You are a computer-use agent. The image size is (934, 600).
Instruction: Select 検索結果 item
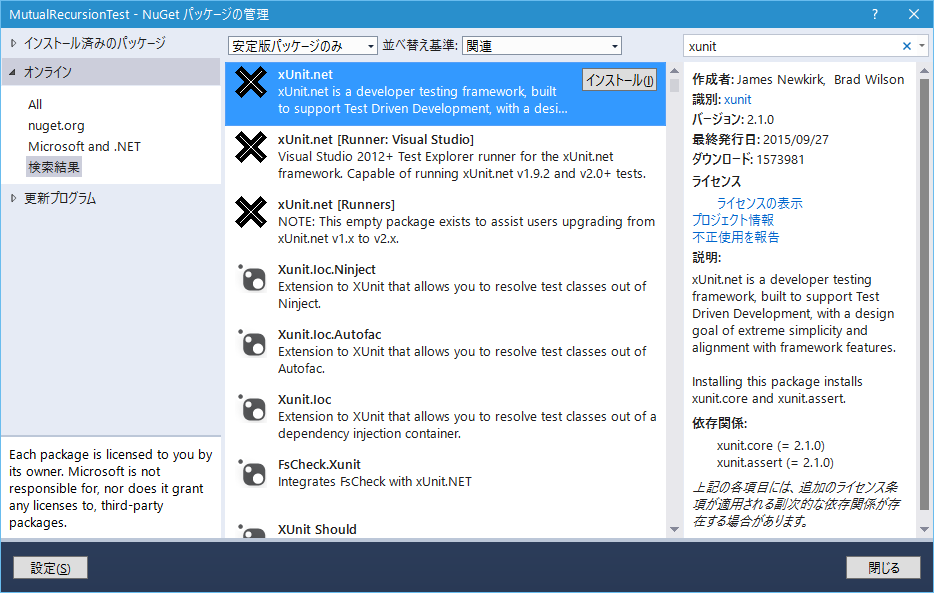54,167
